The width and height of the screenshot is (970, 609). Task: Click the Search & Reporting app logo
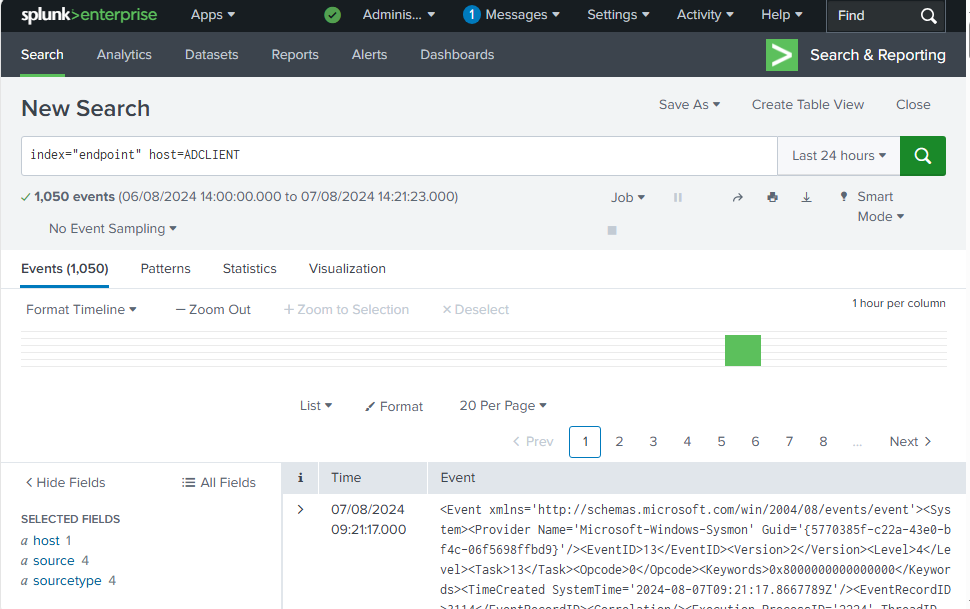781,55
